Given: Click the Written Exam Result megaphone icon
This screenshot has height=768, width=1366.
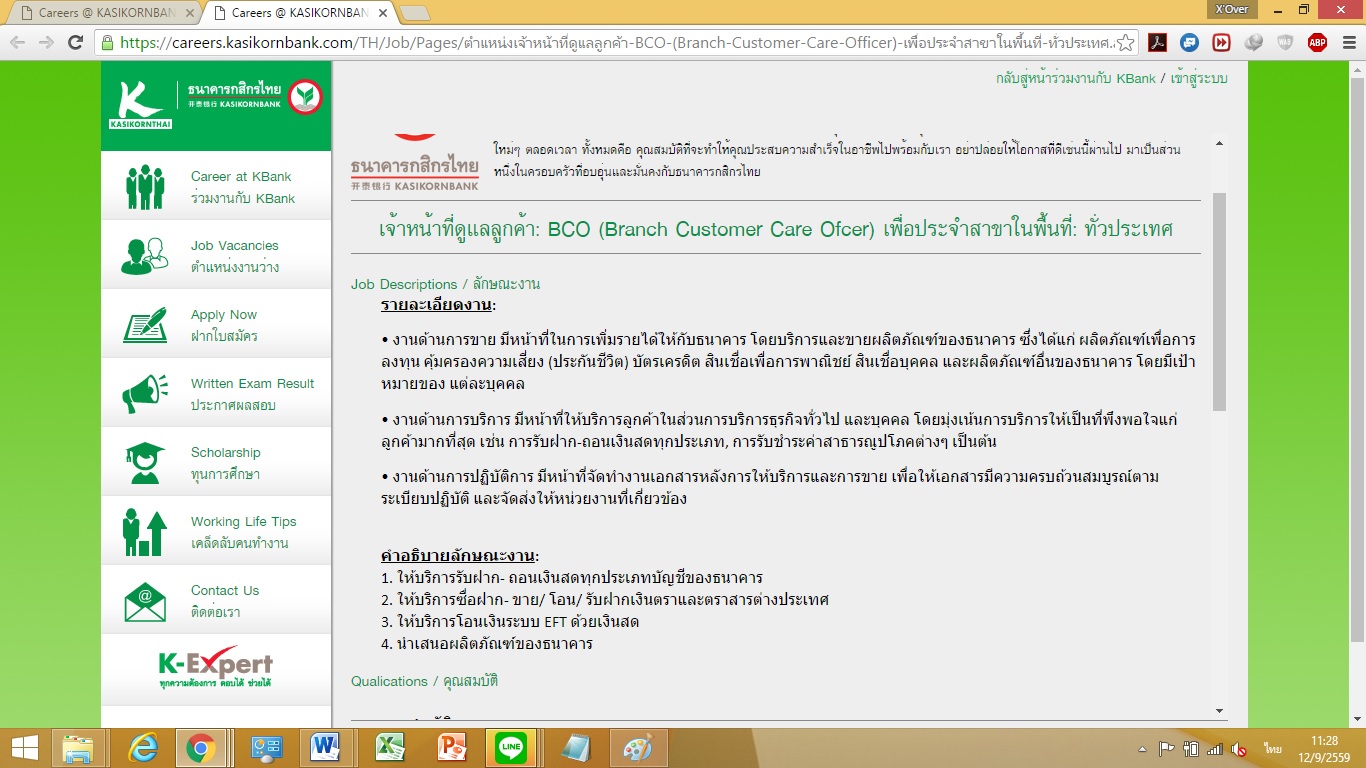Looking at the screenshot, I should pos(145,394).
